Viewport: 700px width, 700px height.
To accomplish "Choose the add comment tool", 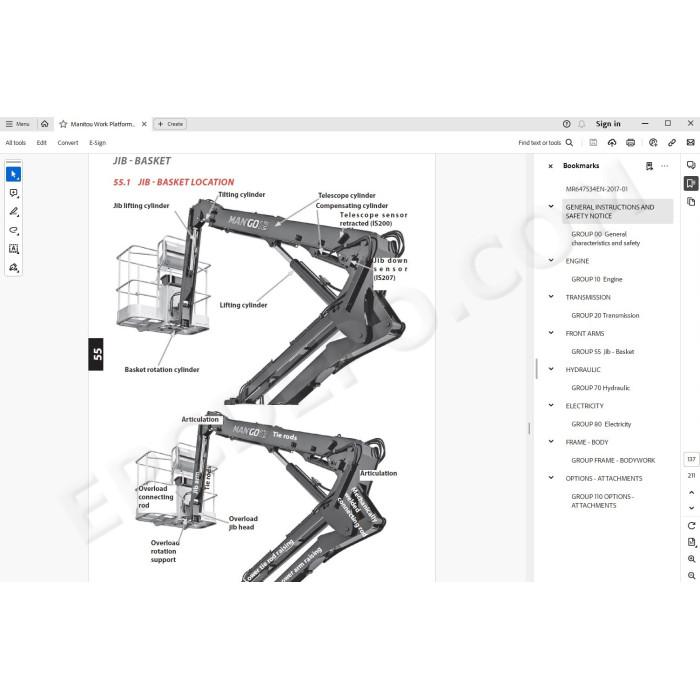I will (x=13, y=193).
